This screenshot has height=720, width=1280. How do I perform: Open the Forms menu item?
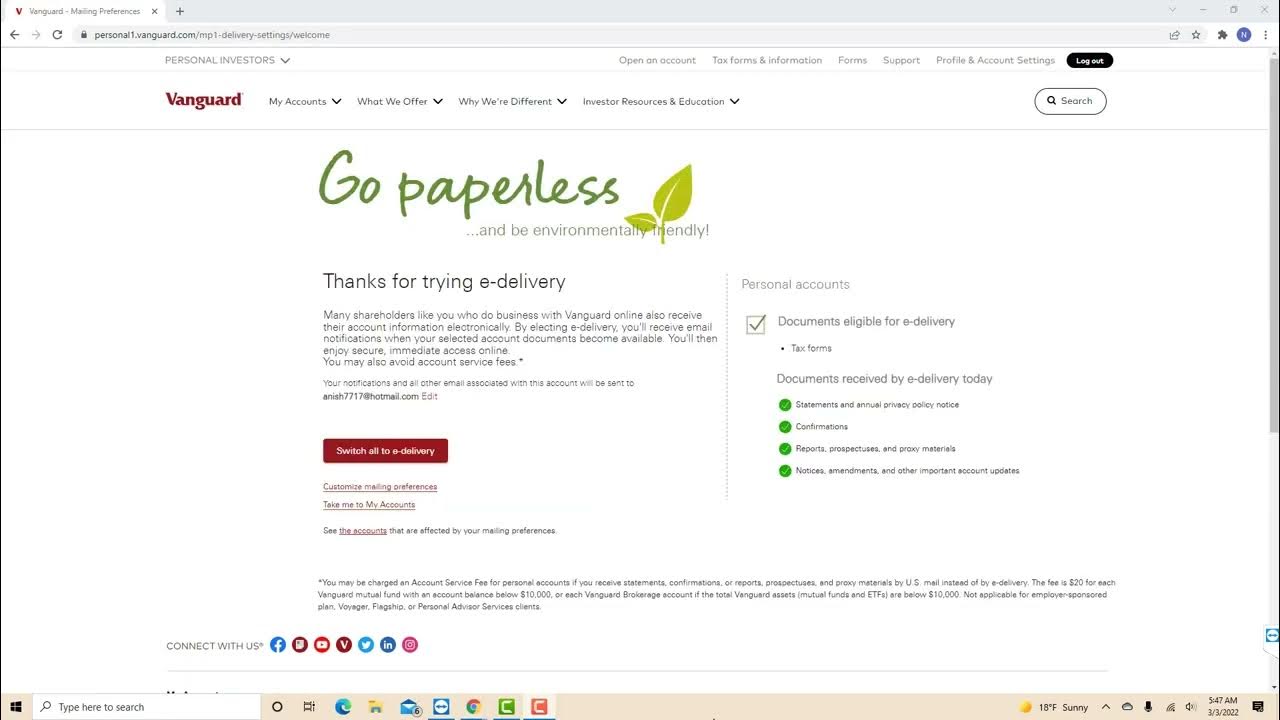tap(852, 60)
